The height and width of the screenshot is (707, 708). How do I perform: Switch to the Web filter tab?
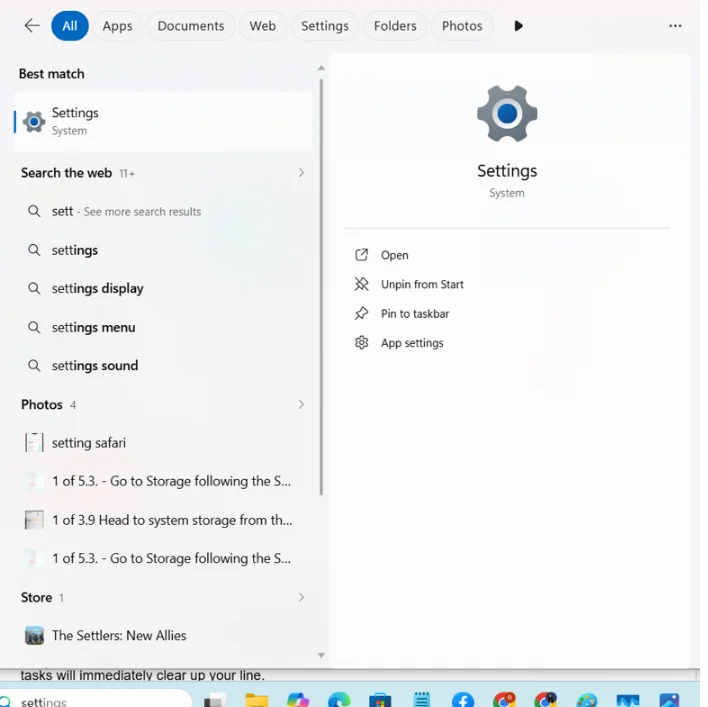(262, 26)
